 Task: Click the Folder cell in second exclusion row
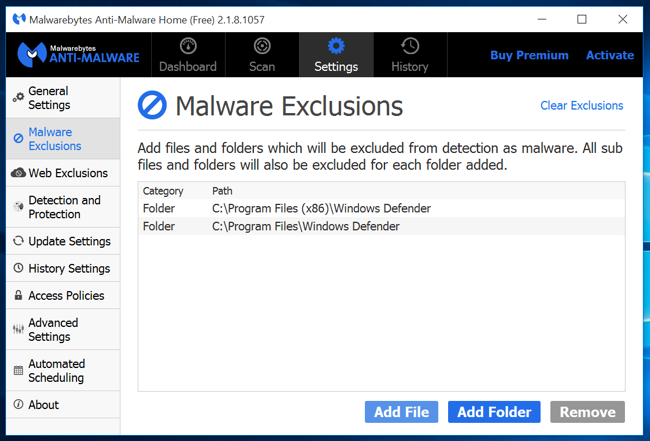[x=159, y=226]
